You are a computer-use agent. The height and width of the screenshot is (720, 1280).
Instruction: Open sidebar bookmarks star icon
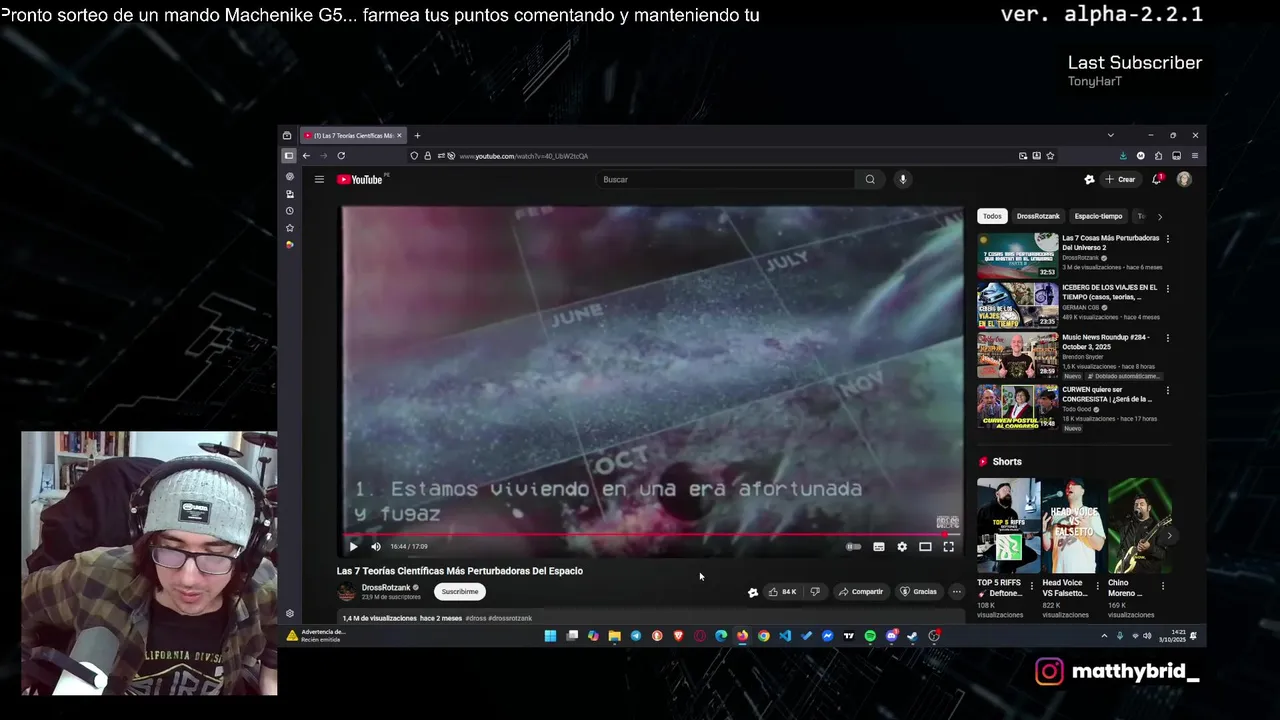coord(290,228)
